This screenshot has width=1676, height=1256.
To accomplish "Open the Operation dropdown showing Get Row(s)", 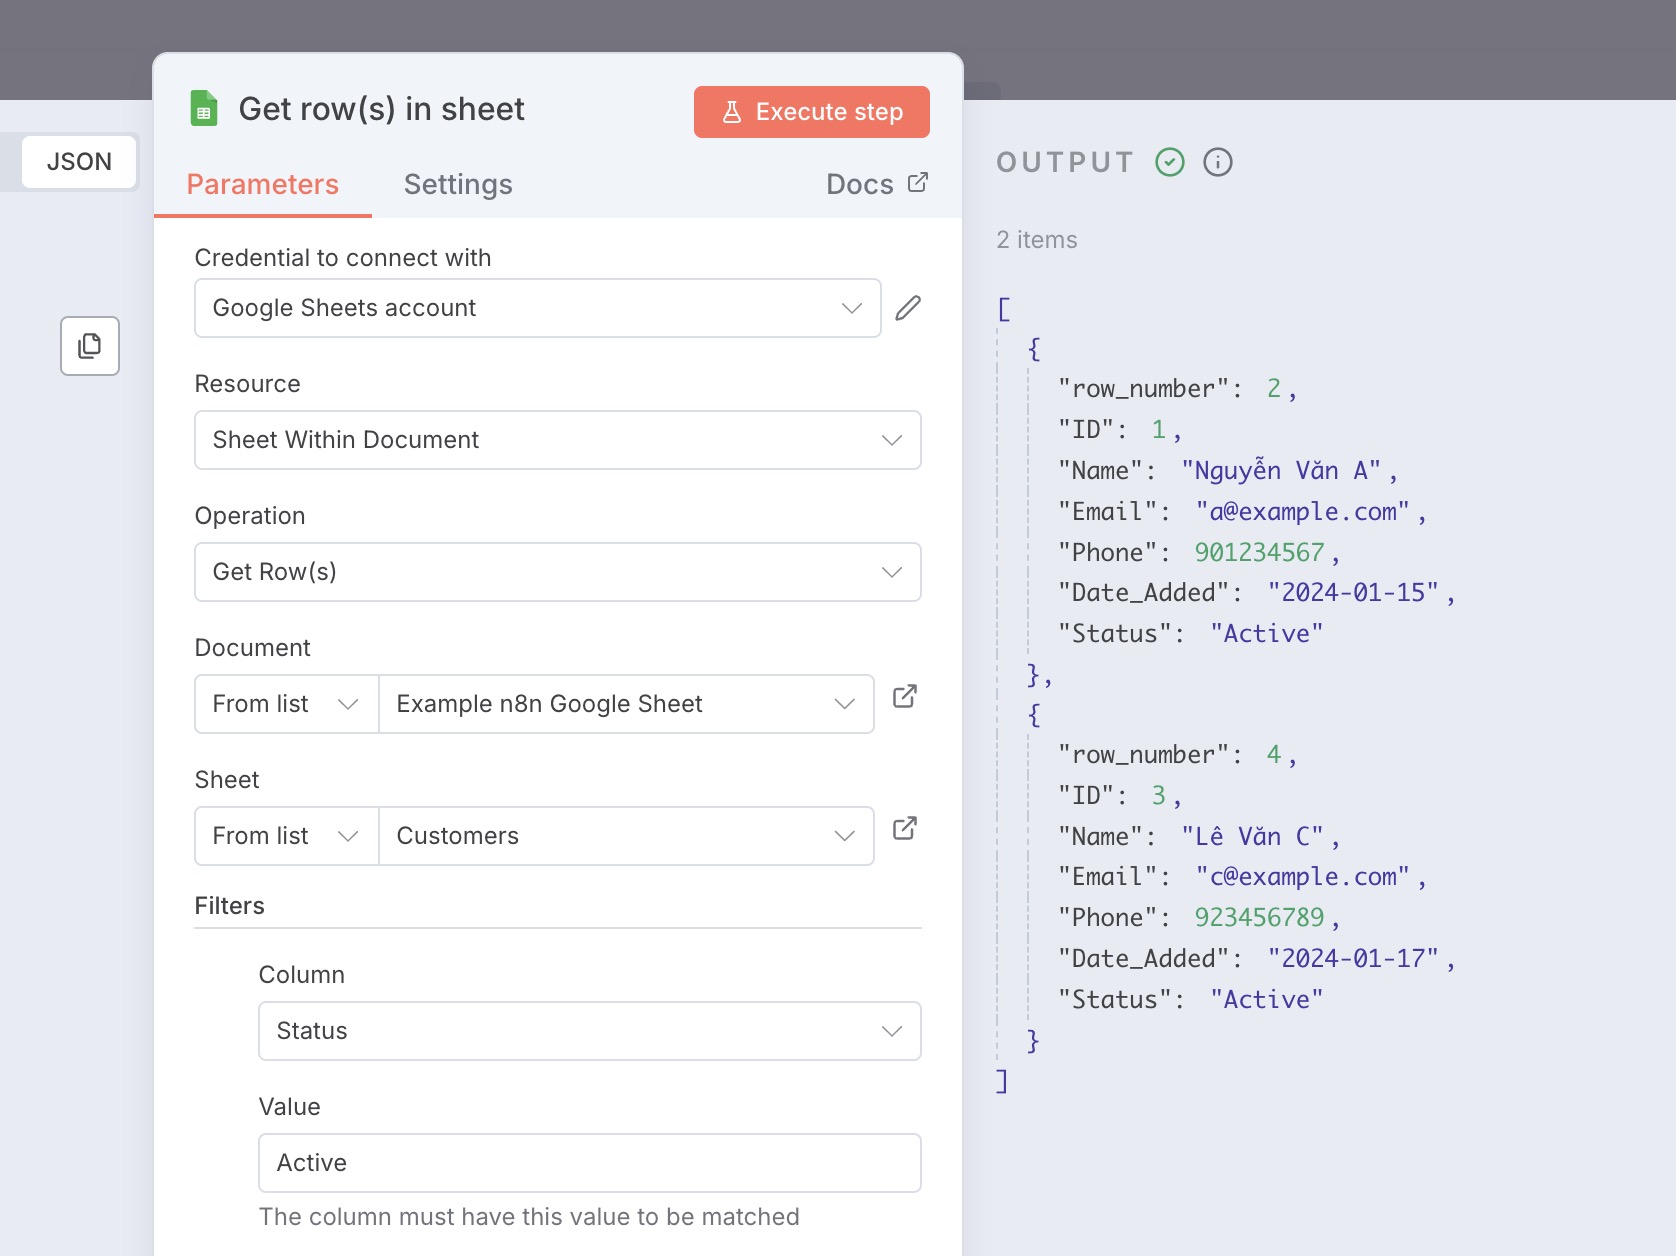I will pos(558,572).
